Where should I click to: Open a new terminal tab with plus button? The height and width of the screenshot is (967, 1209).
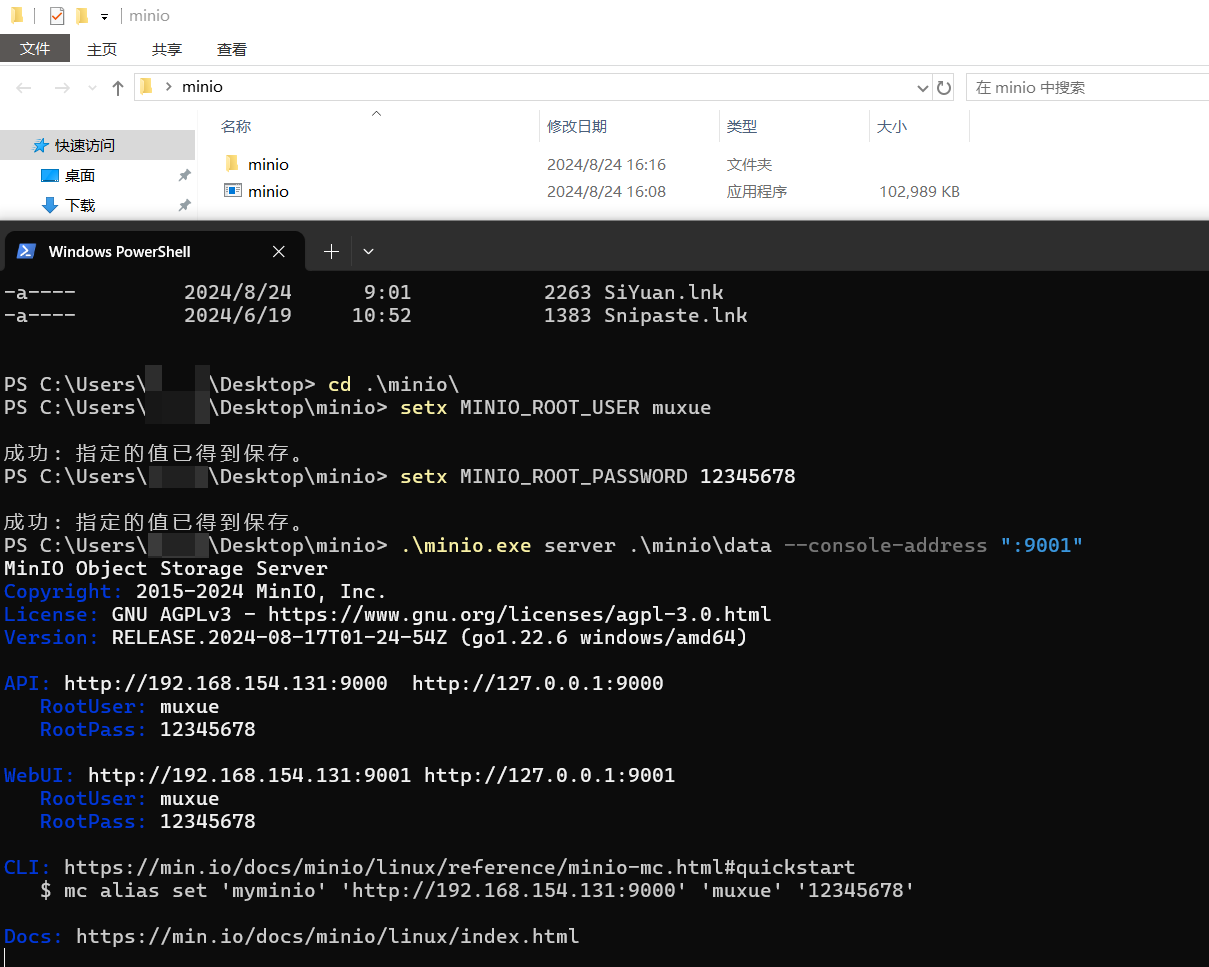[330, 251]
